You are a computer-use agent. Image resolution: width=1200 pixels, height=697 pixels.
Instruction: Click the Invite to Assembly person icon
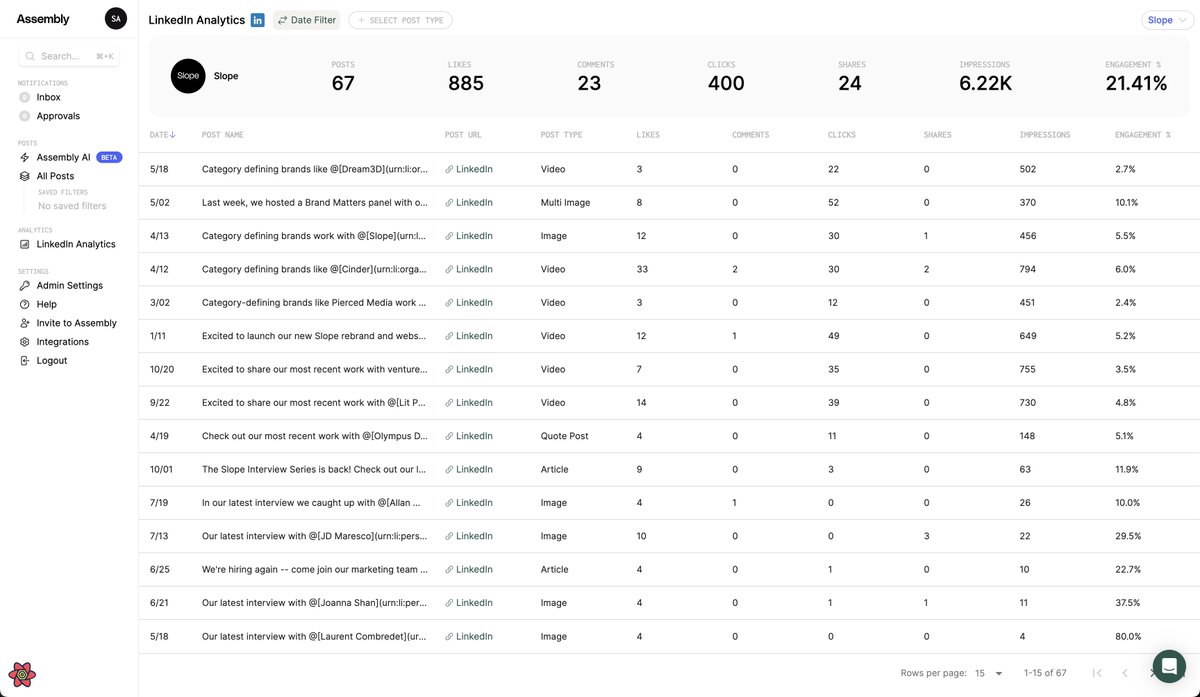tap(25, 323)
